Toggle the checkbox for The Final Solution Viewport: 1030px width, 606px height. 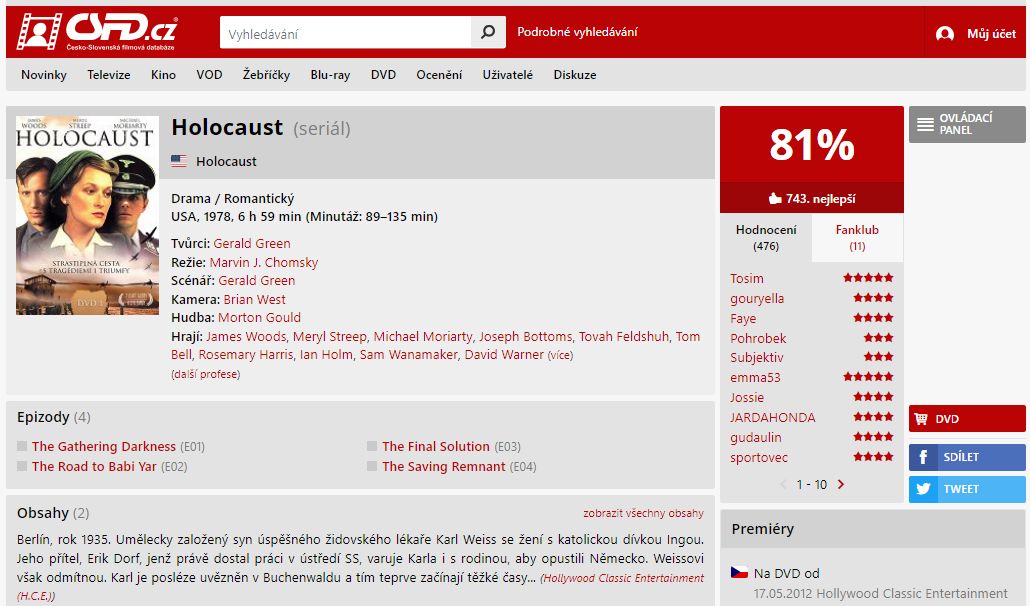(372, 446)
